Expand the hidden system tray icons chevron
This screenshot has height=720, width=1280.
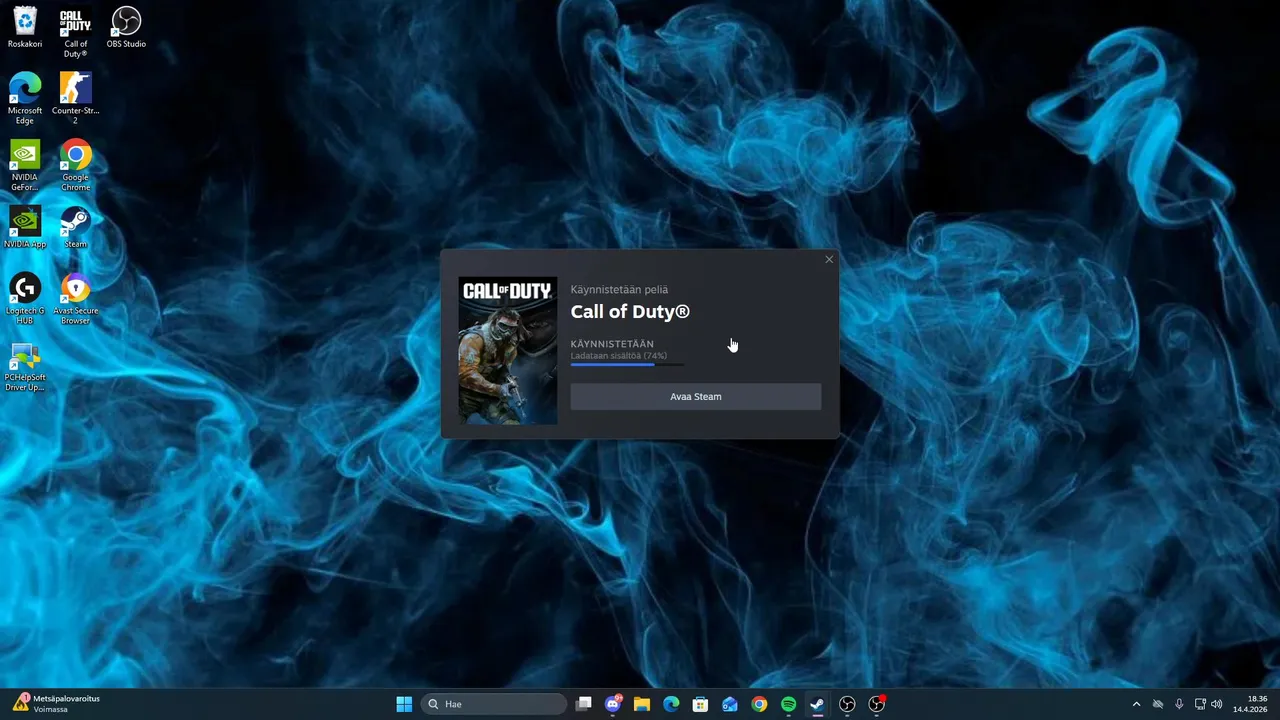pos(1136,704)
